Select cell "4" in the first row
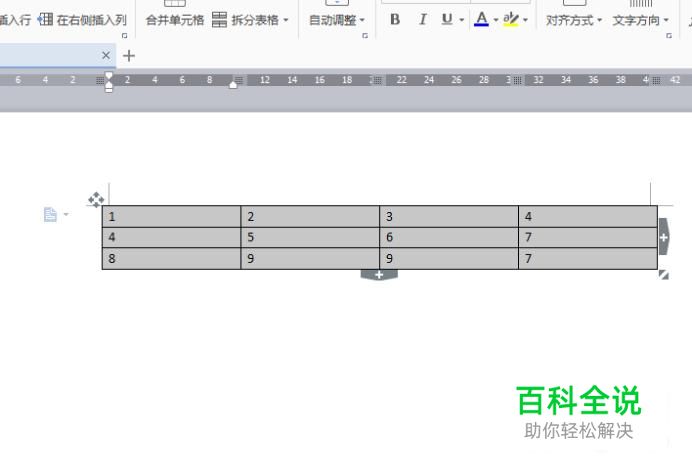 [588, 216]
